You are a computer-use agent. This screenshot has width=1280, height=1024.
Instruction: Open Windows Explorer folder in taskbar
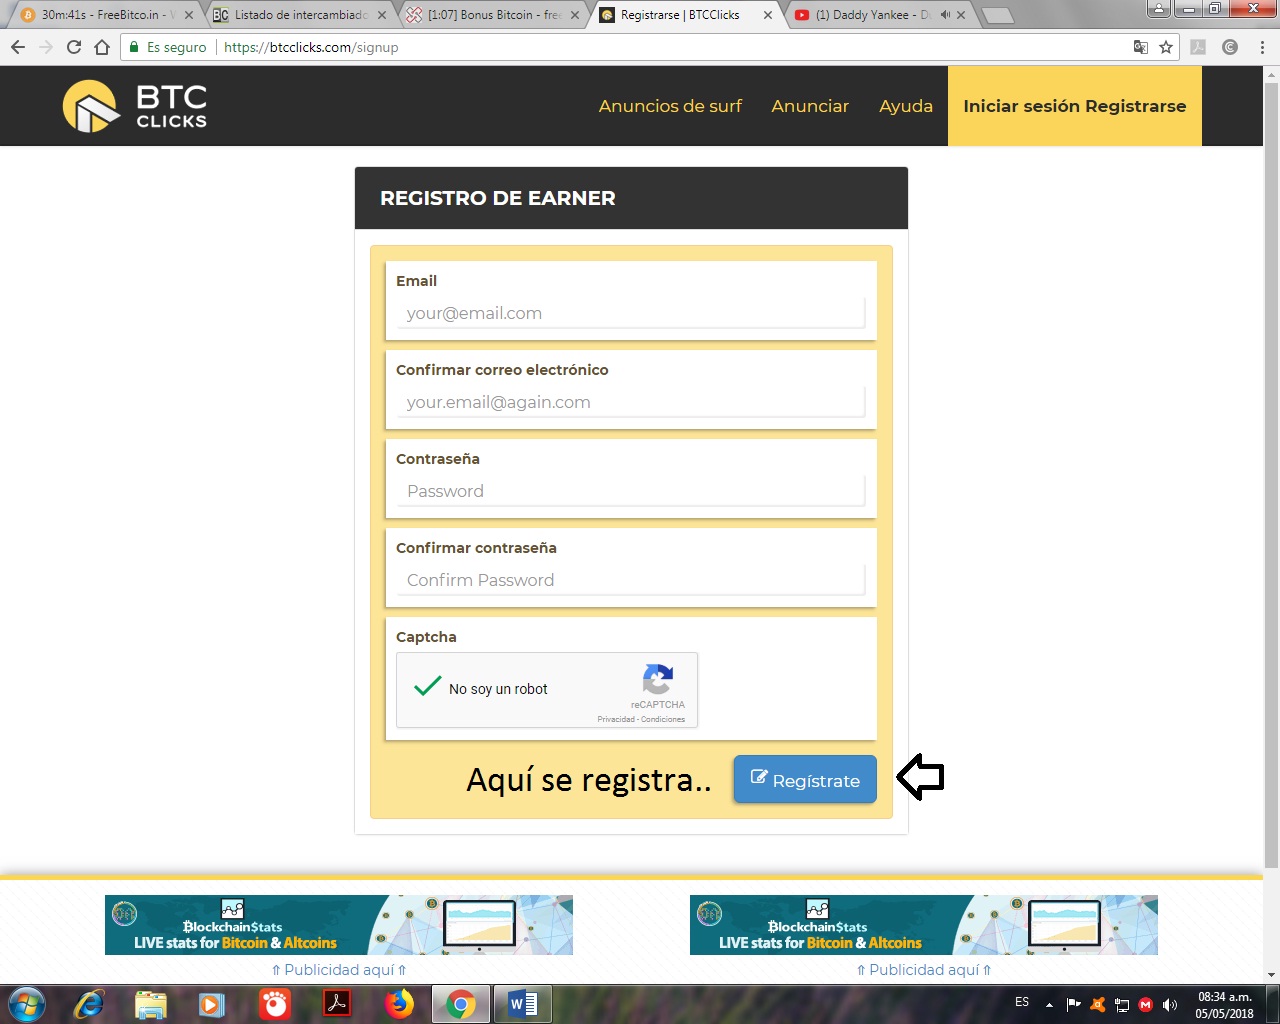pos(150,1004)
